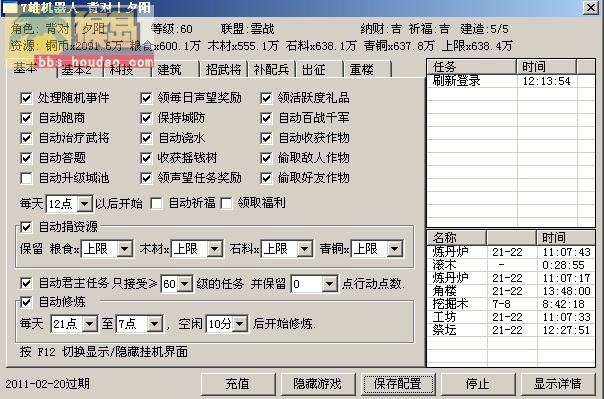
Task: Click the 充值 button
Action: coord(238,384)
